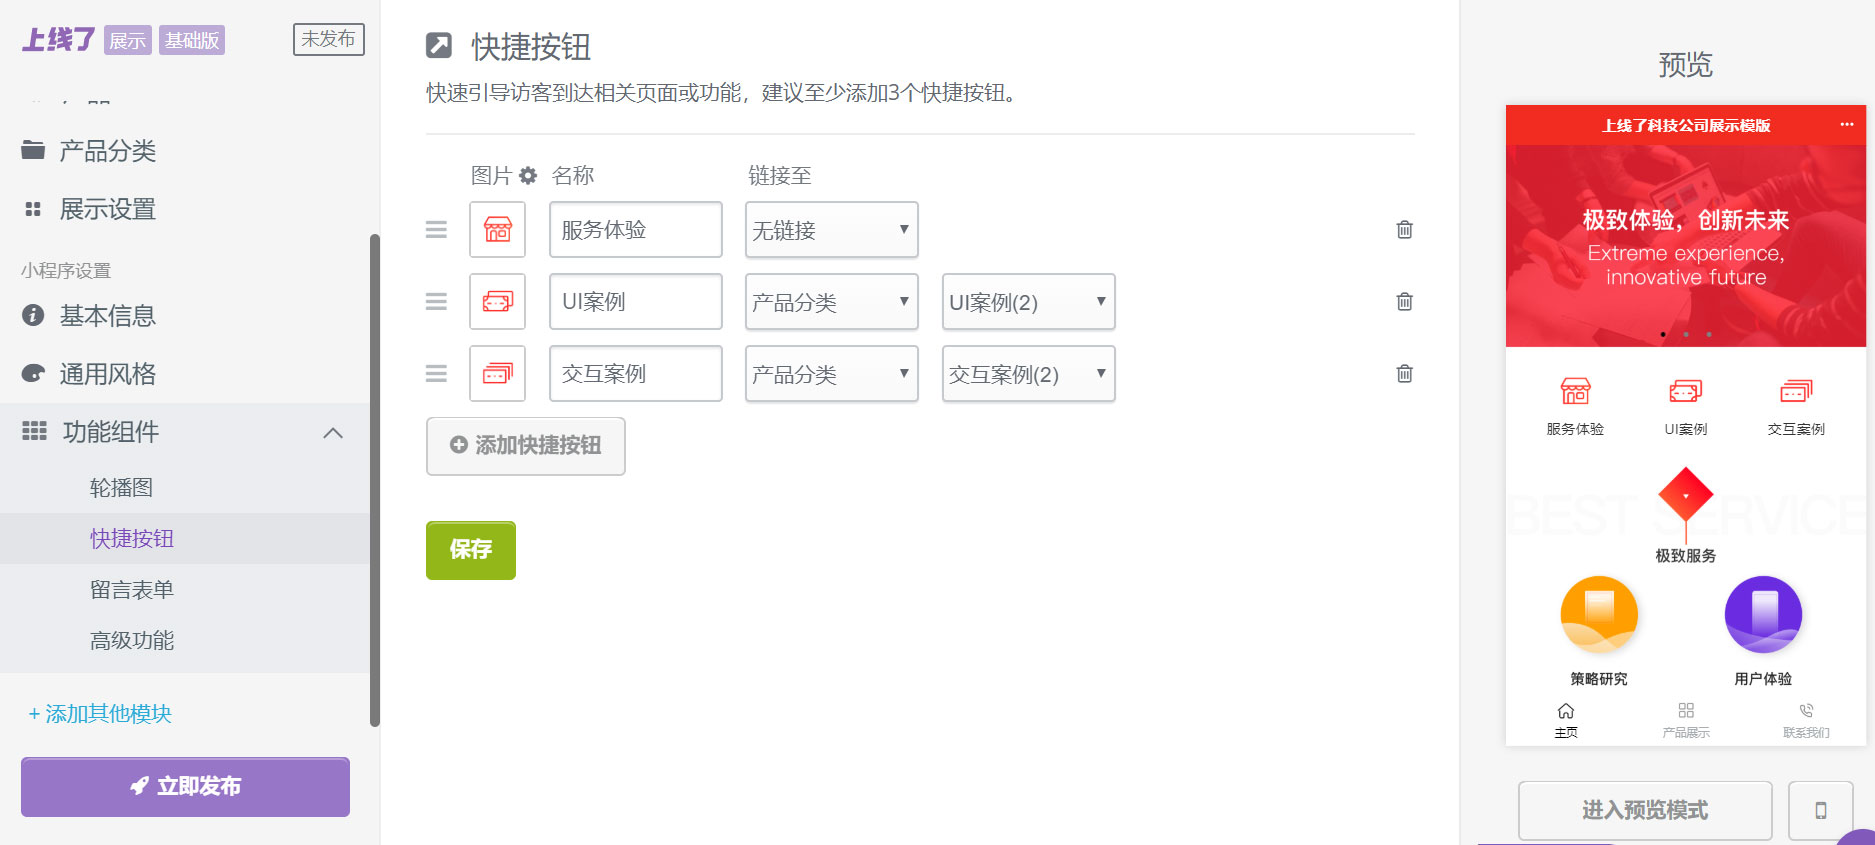This screenshot has height=845, width=1875.
Task: Click + 添加其他模块 link
Action: coord(100,714)
